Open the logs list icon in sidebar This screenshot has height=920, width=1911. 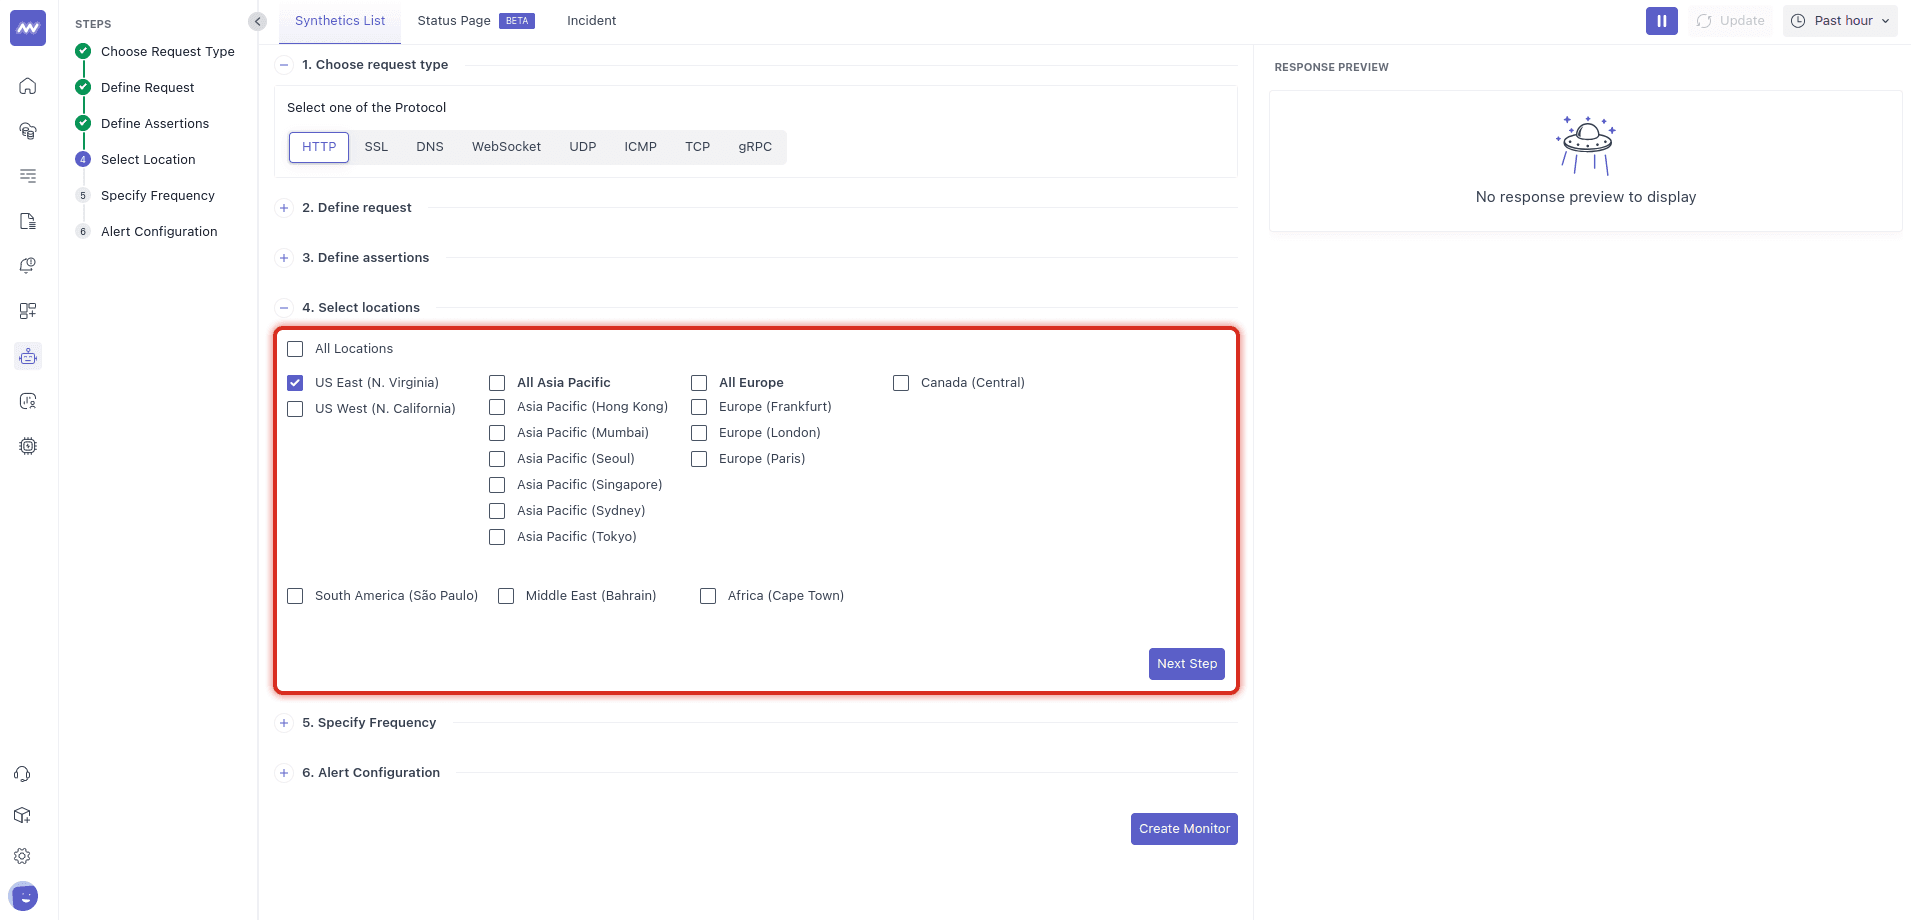[x=28, y=176]
